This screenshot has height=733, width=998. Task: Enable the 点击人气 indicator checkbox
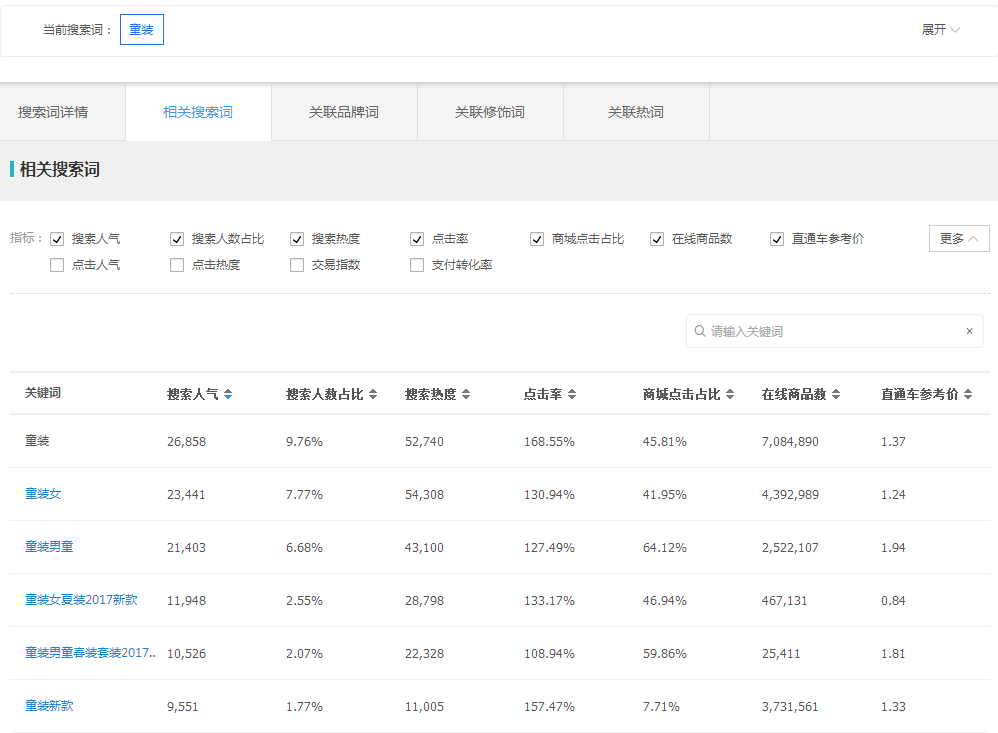pos(57,265)
